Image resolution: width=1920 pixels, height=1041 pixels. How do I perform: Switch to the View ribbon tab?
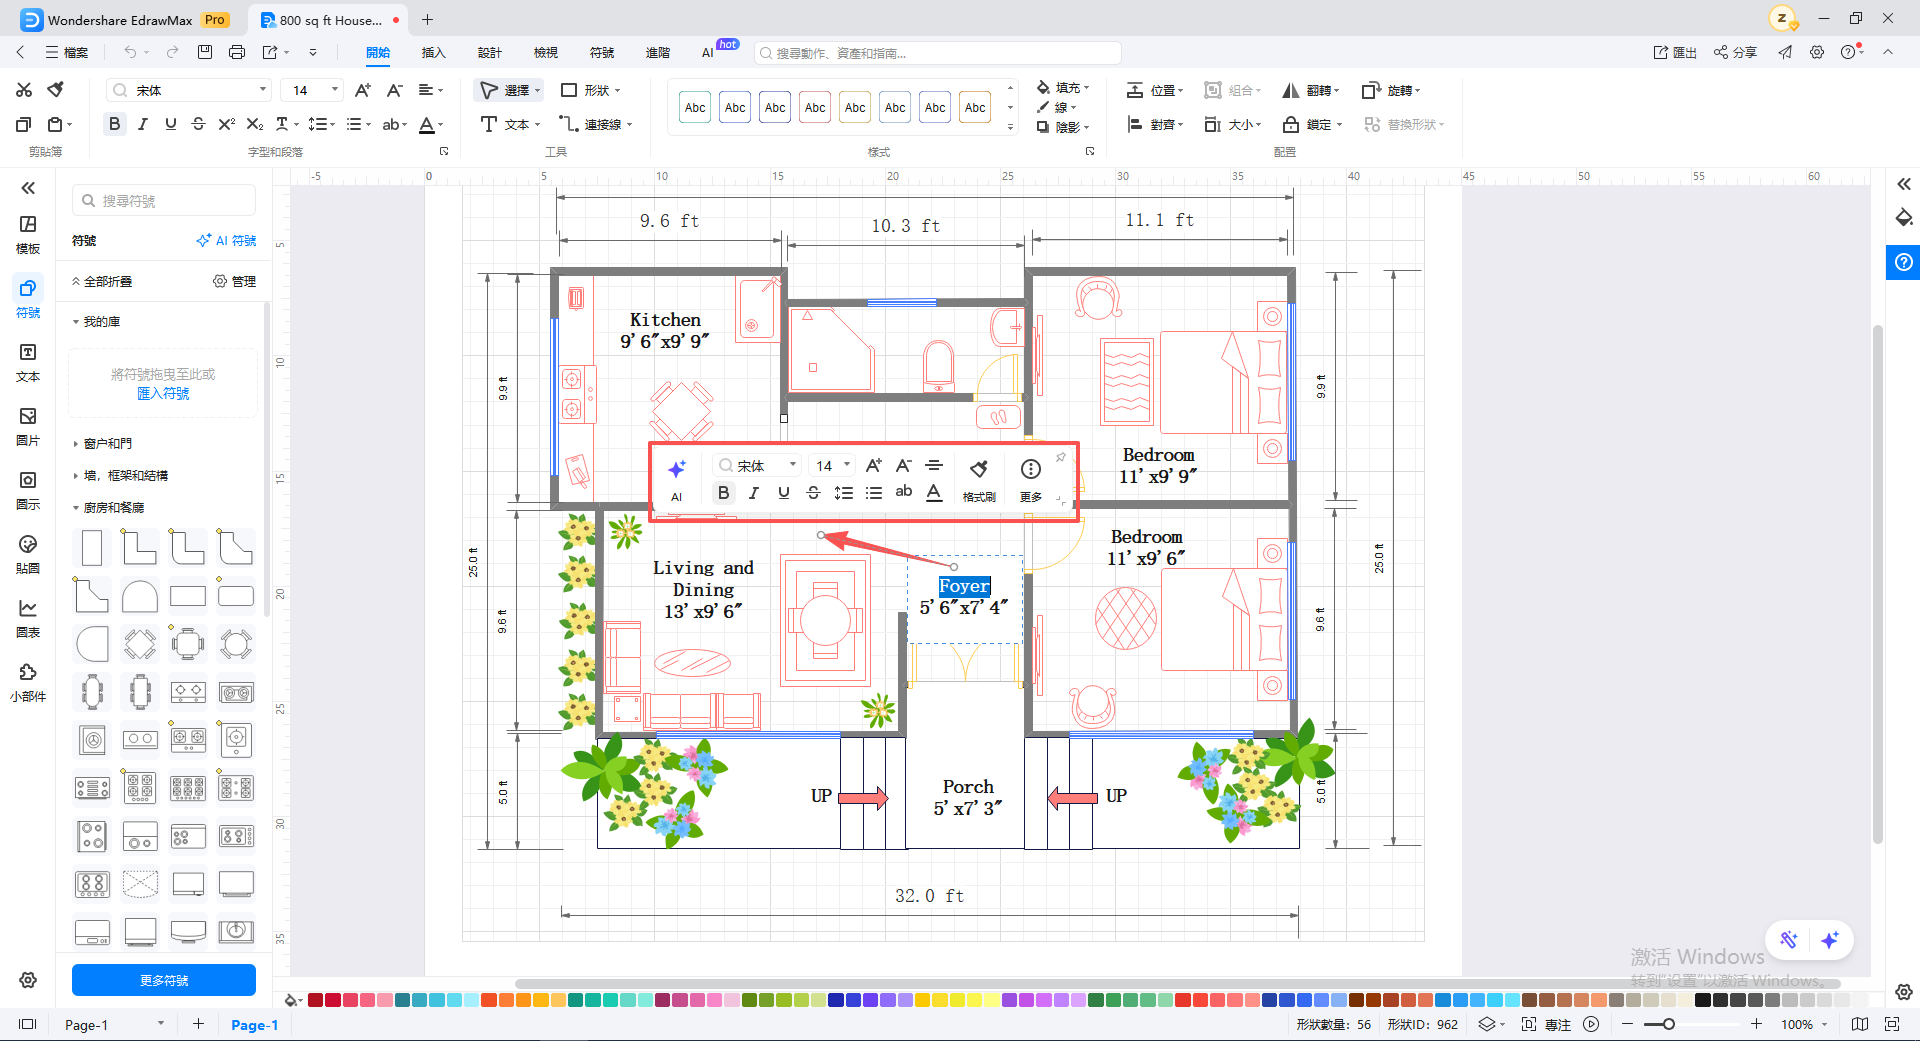coord(546,52)
